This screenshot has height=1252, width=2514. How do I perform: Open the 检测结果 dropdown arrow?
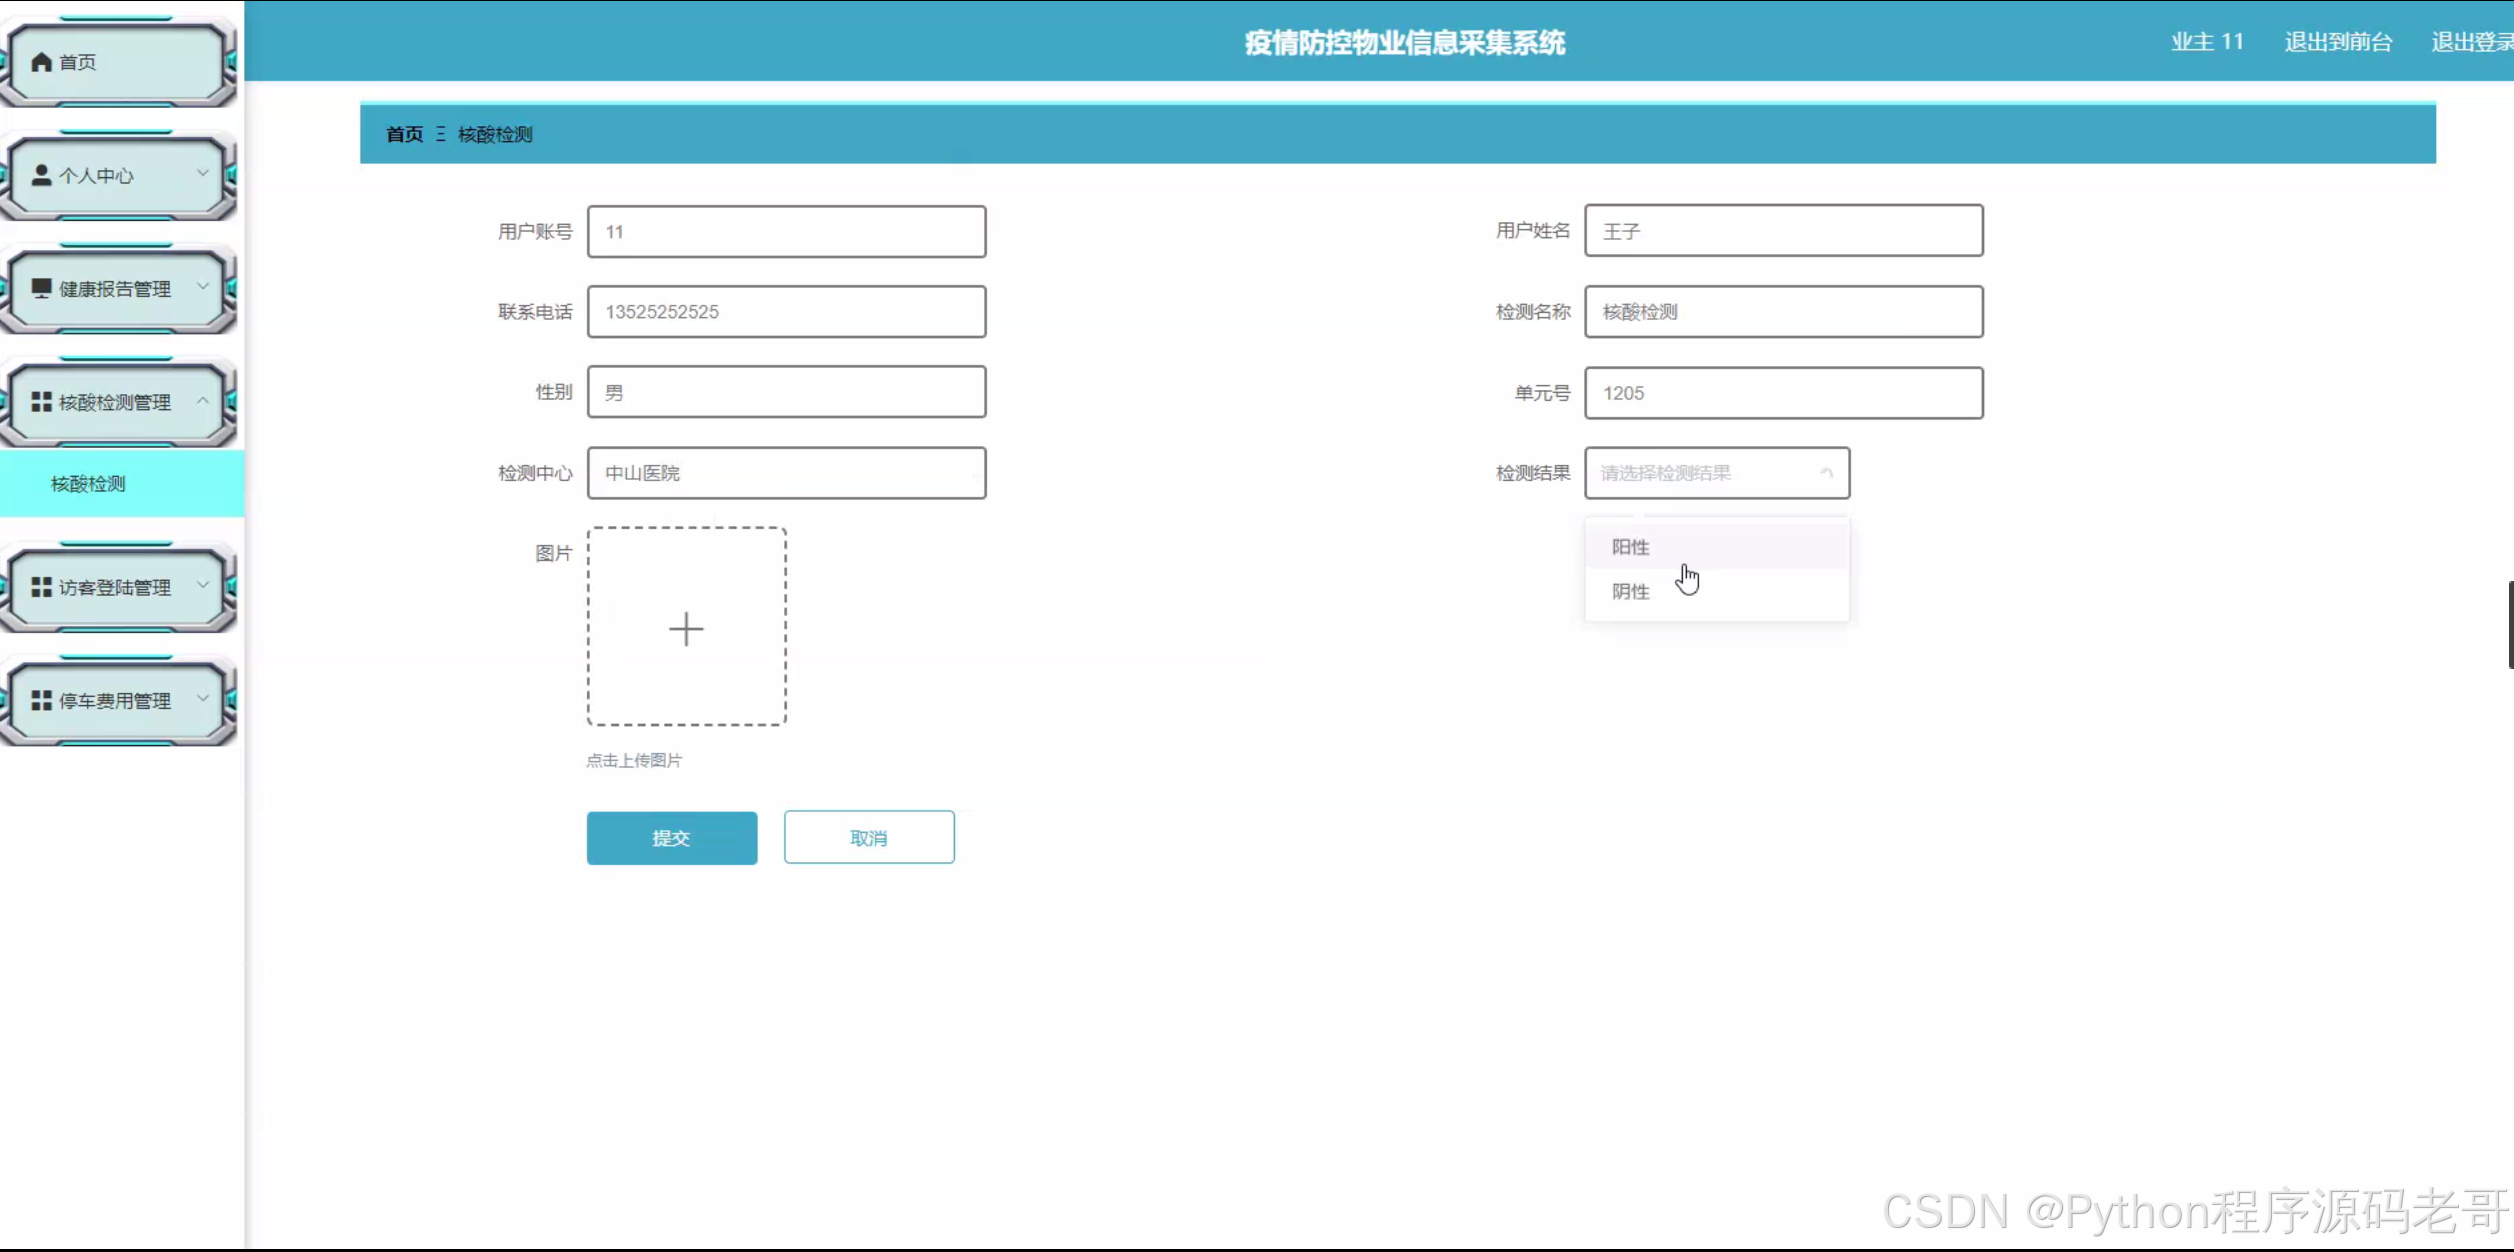pyautogui.click(x=1826, y=473)
